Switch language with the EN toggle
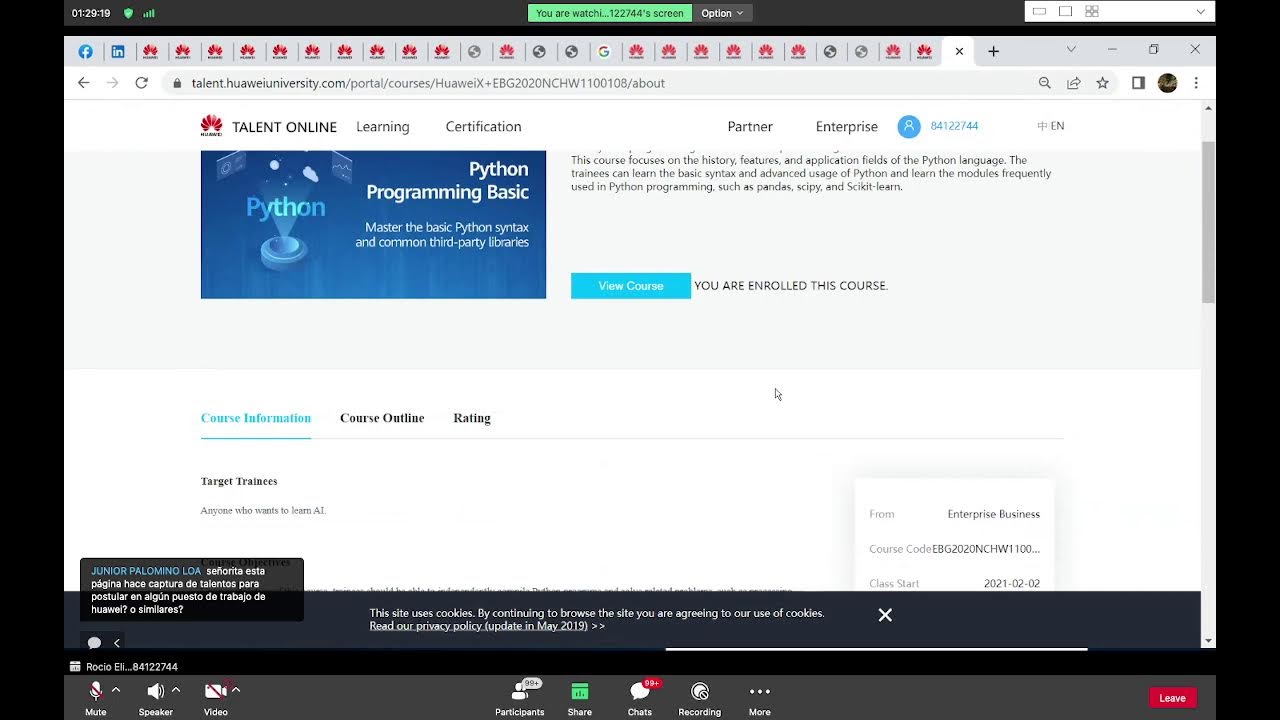 pyautogui.click(x=1057, y=126)
